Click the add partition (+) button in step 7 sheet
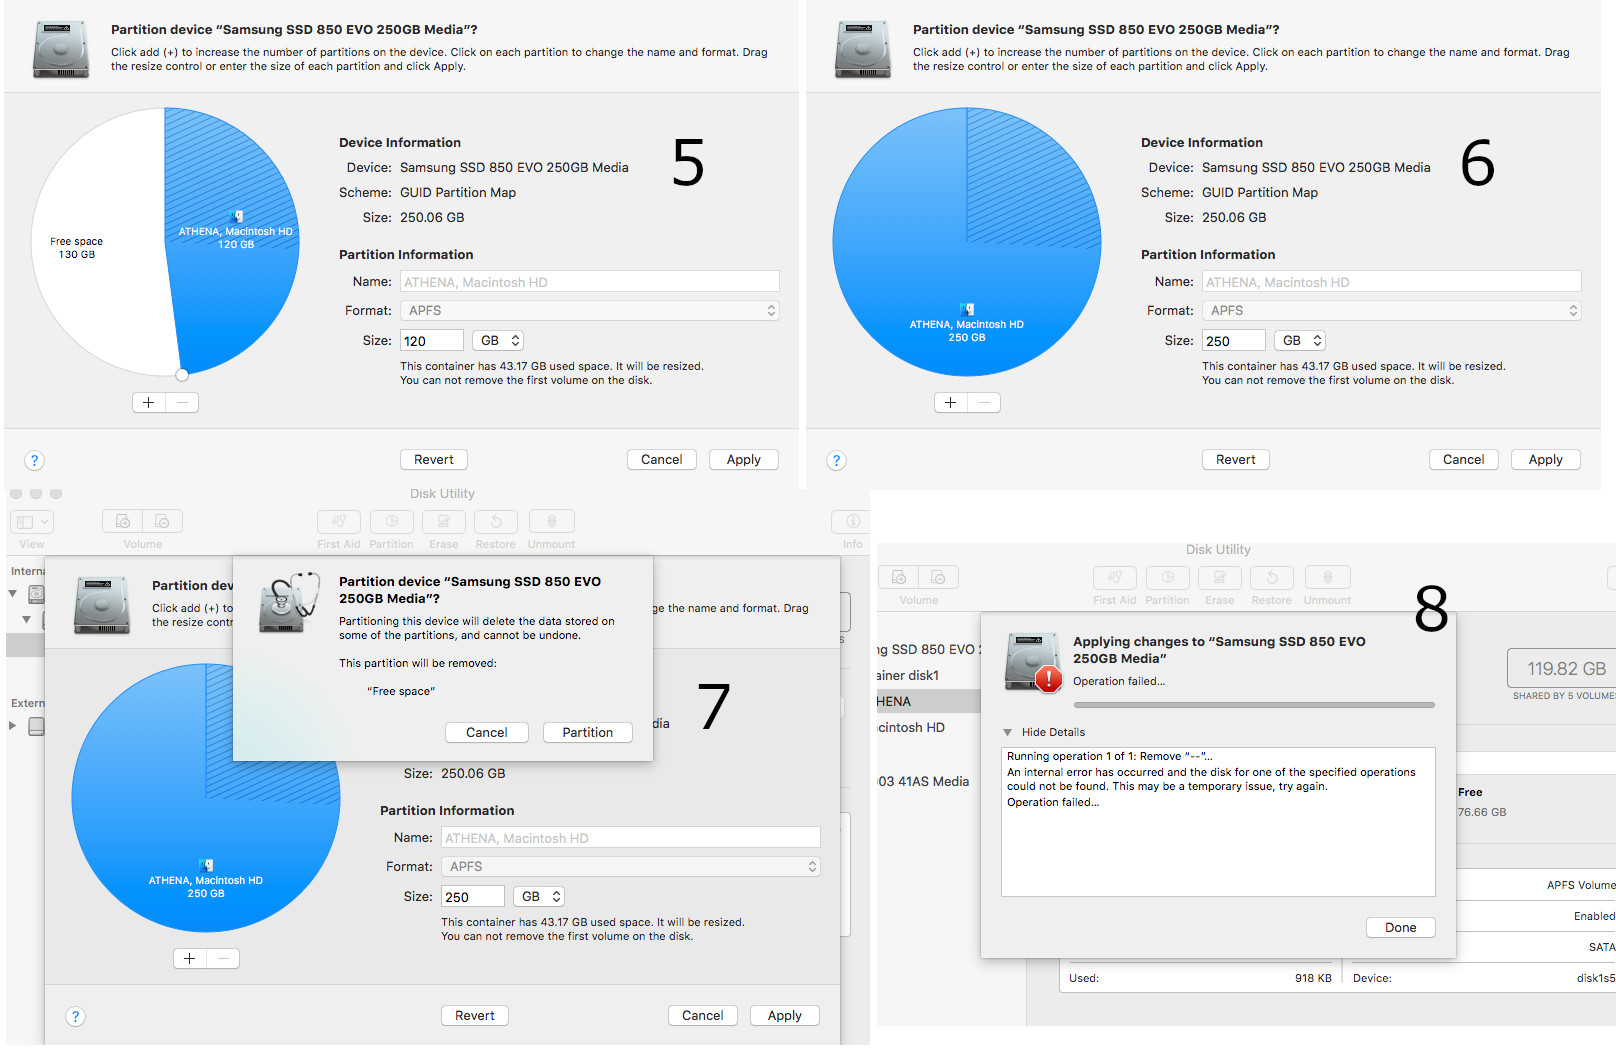 pyautogui.click(x=190, y=958)
